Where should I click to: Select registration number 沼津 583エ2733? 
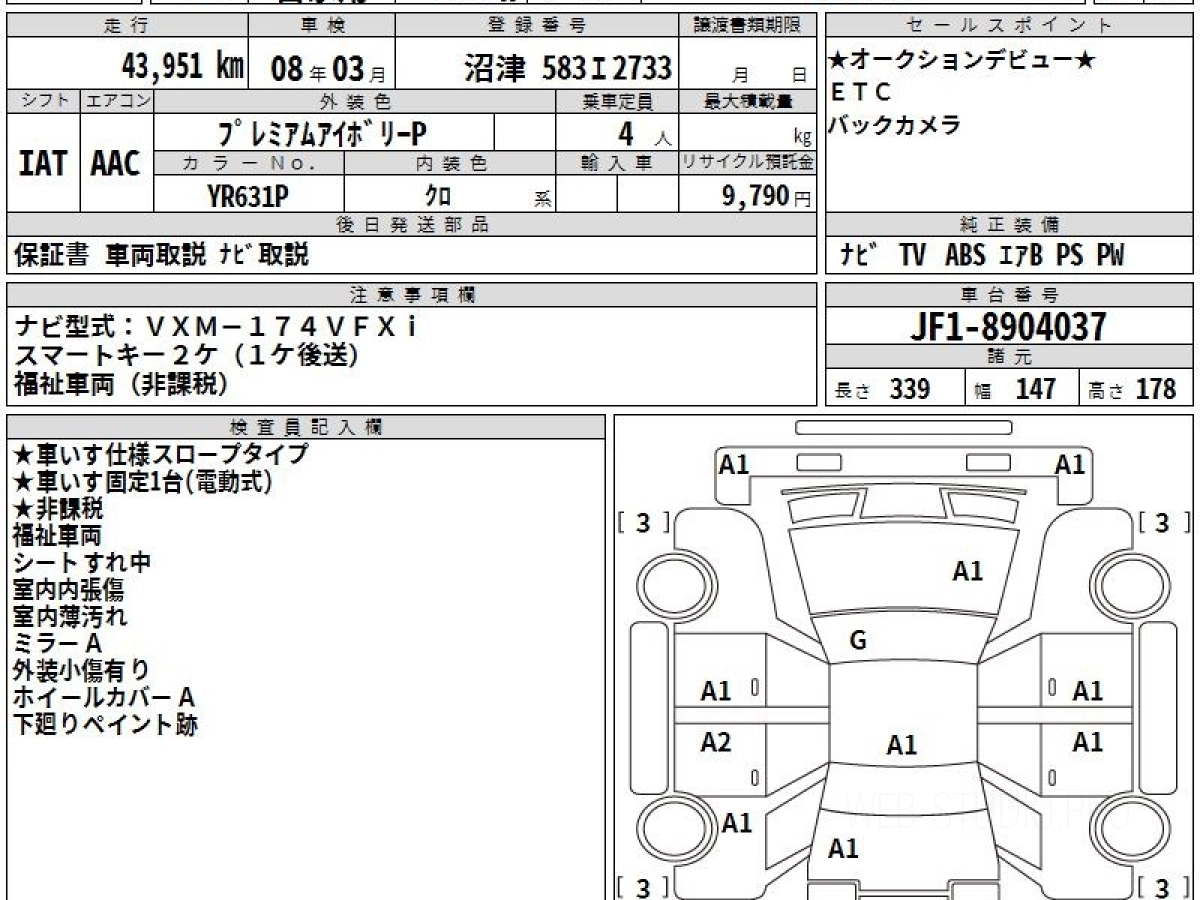pyautogui.click(x=567, y=68)
